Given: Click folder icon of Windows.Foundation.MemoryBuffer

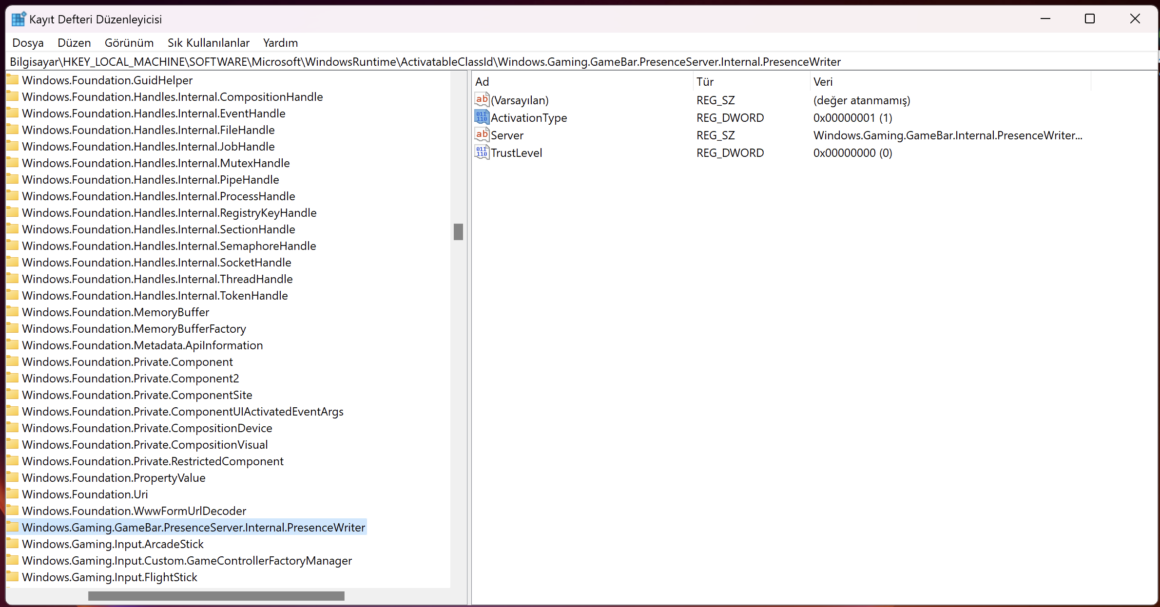Looking at the screenshot, I should tap(13, 312).
